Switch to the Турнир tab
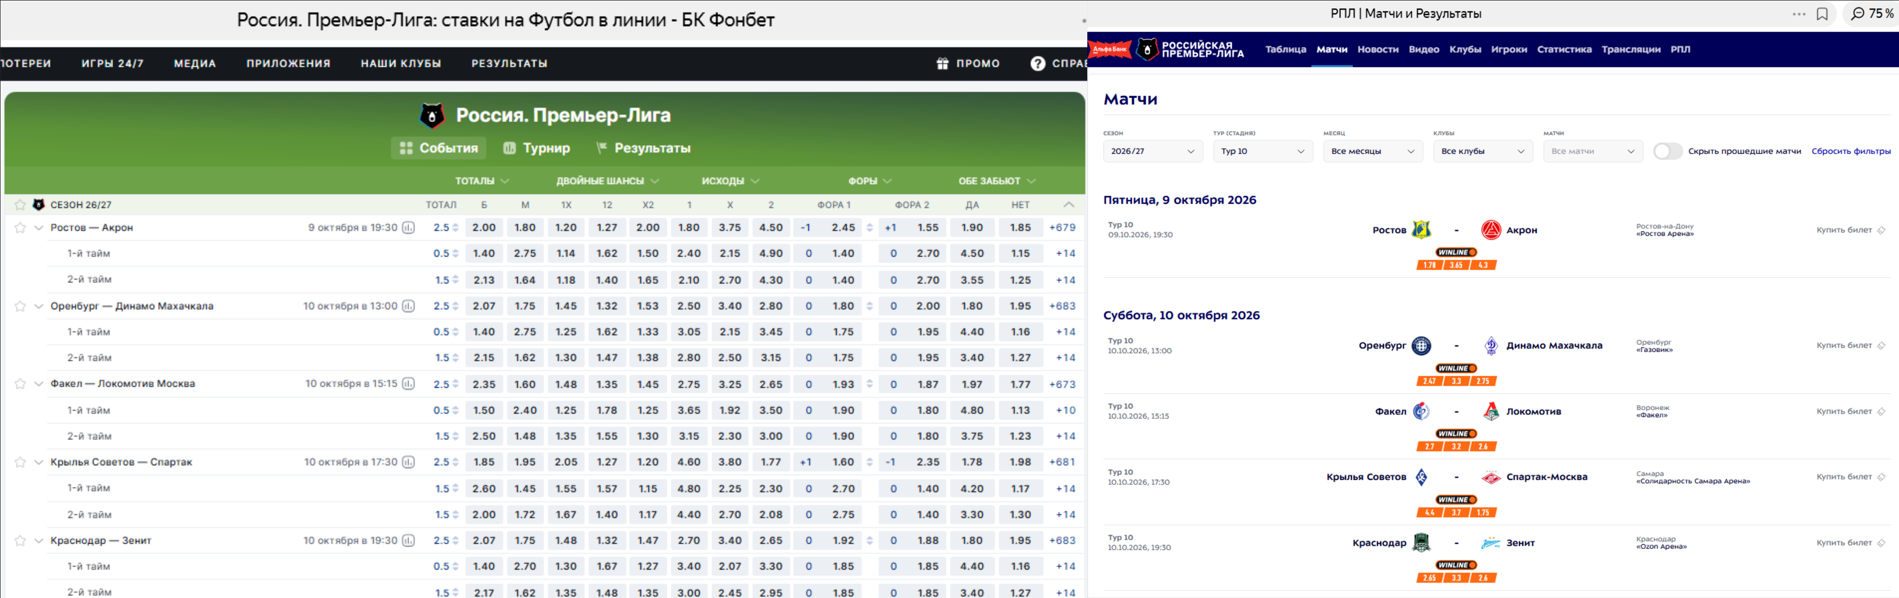 [537, 148]
